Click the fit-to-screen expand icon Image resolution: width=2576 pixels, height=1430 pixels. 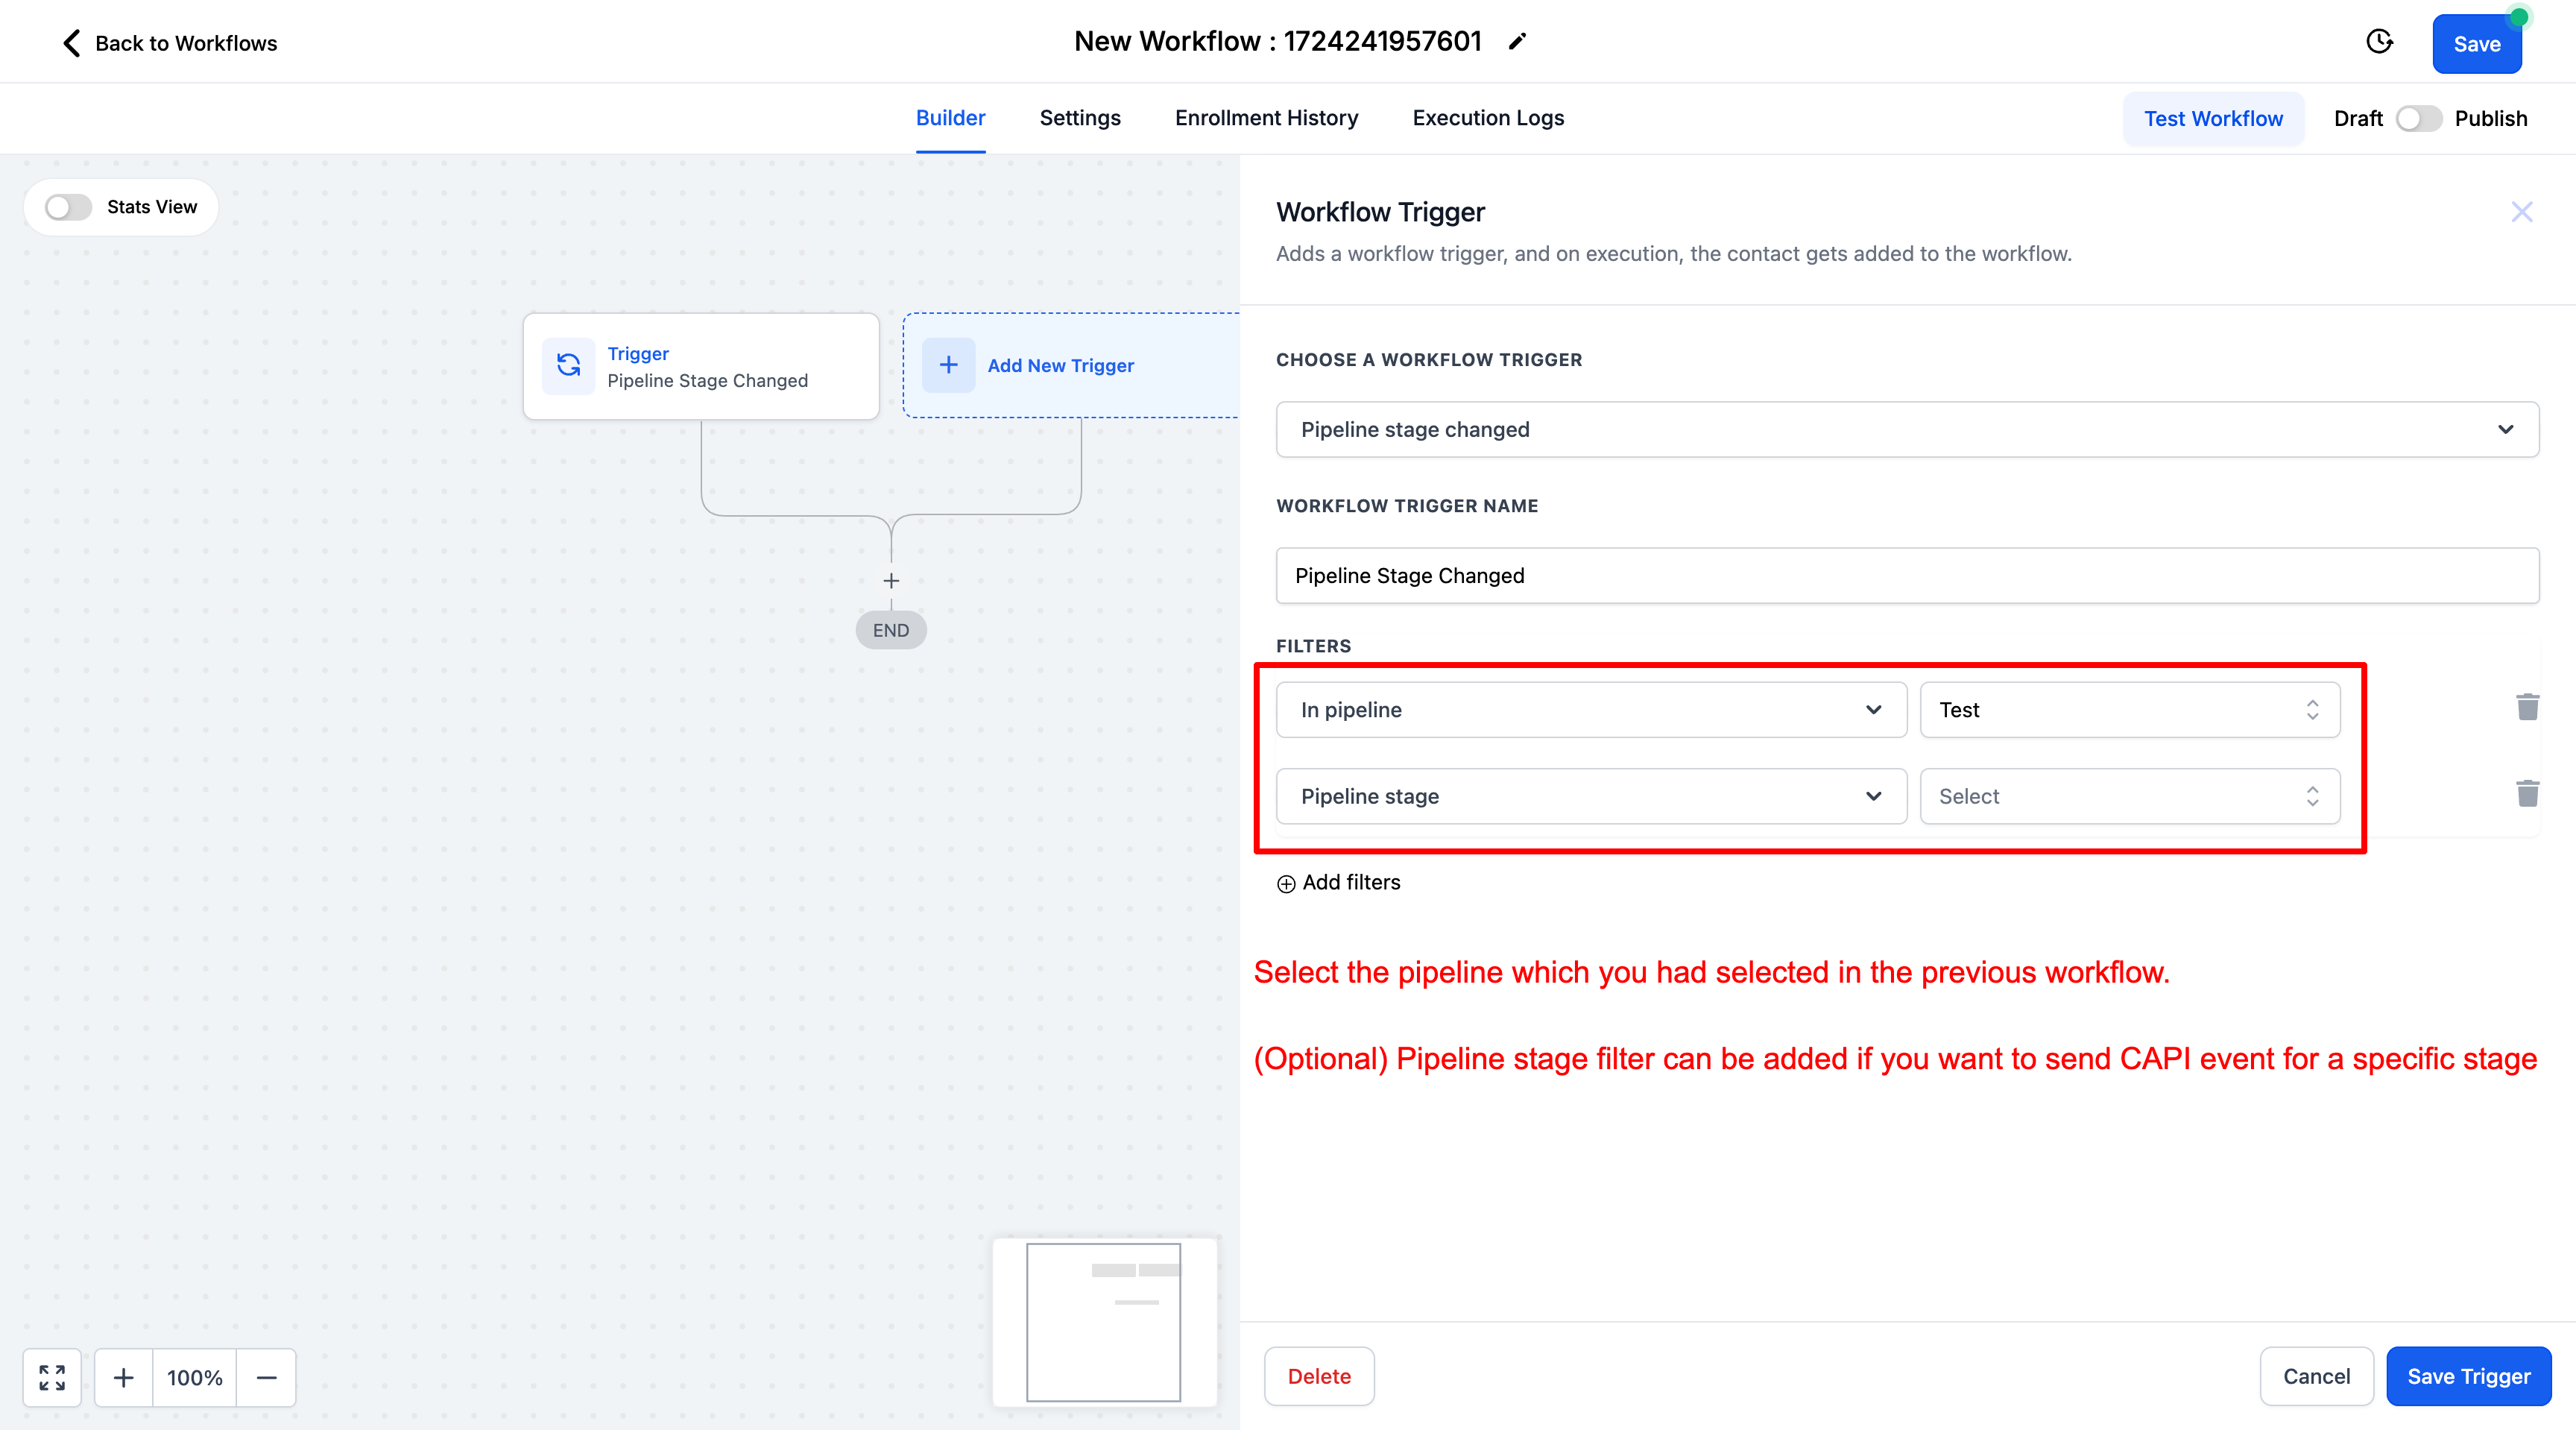(52, 1377)
